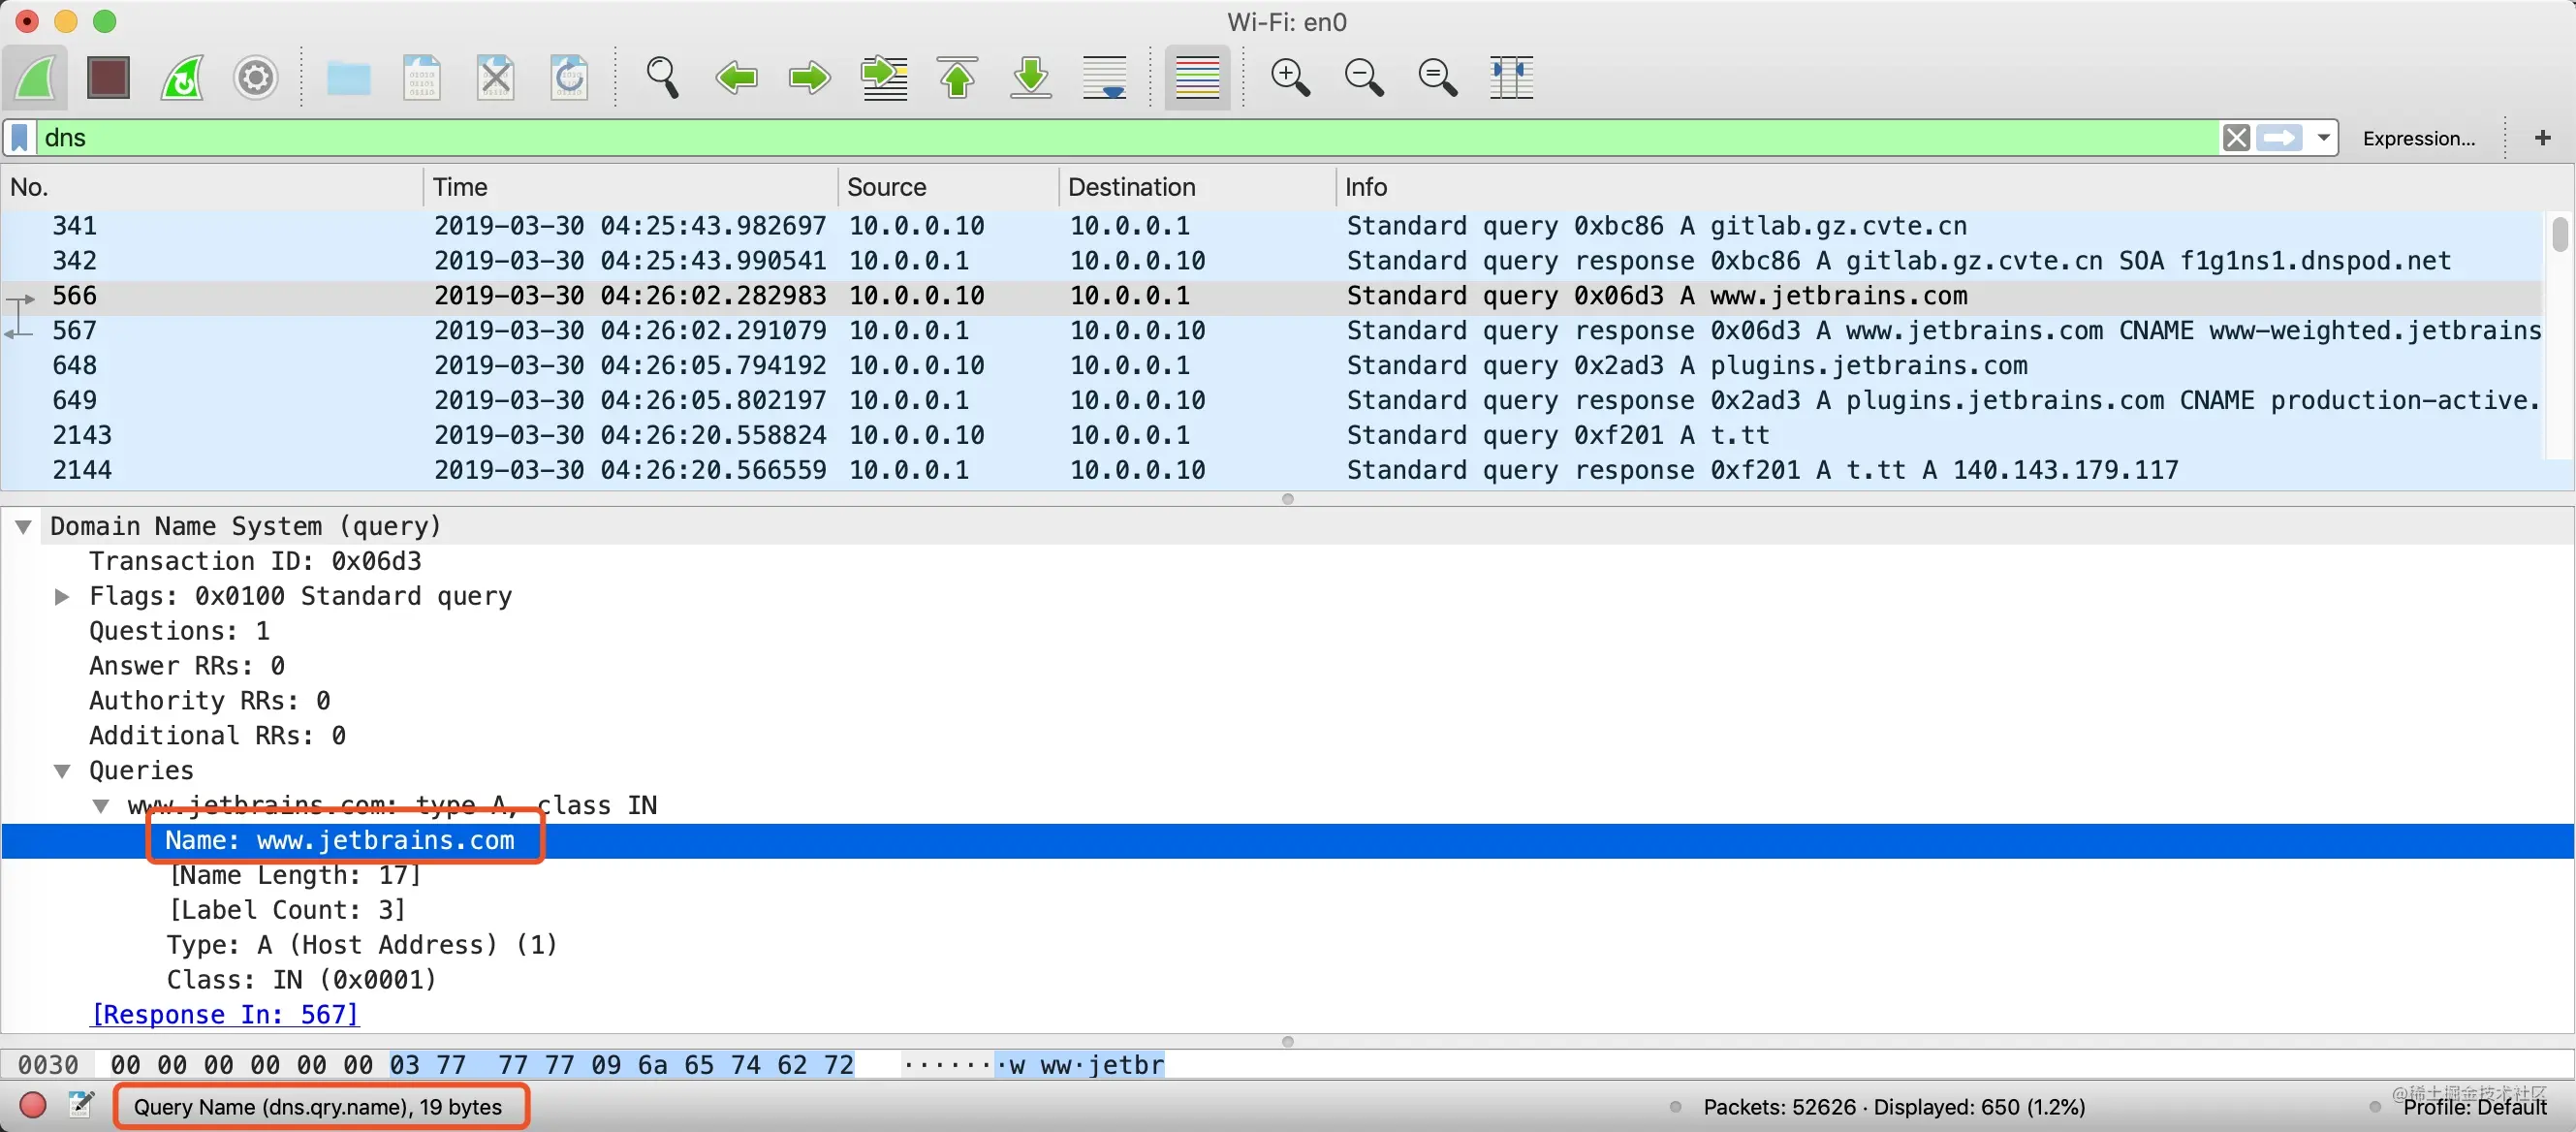This screenshot has height=1132, width=2576.
Task: Zoom in on the packet text
Action: tap(1290, 77)
